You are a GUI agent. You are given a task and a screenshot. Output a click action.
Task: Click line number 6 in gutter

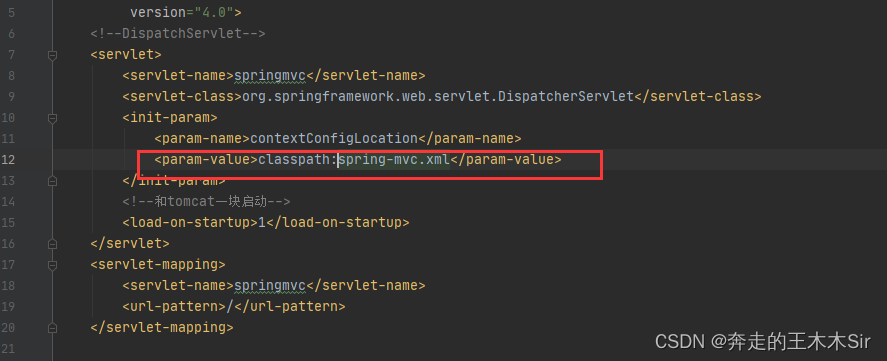[x=11, y=33]
